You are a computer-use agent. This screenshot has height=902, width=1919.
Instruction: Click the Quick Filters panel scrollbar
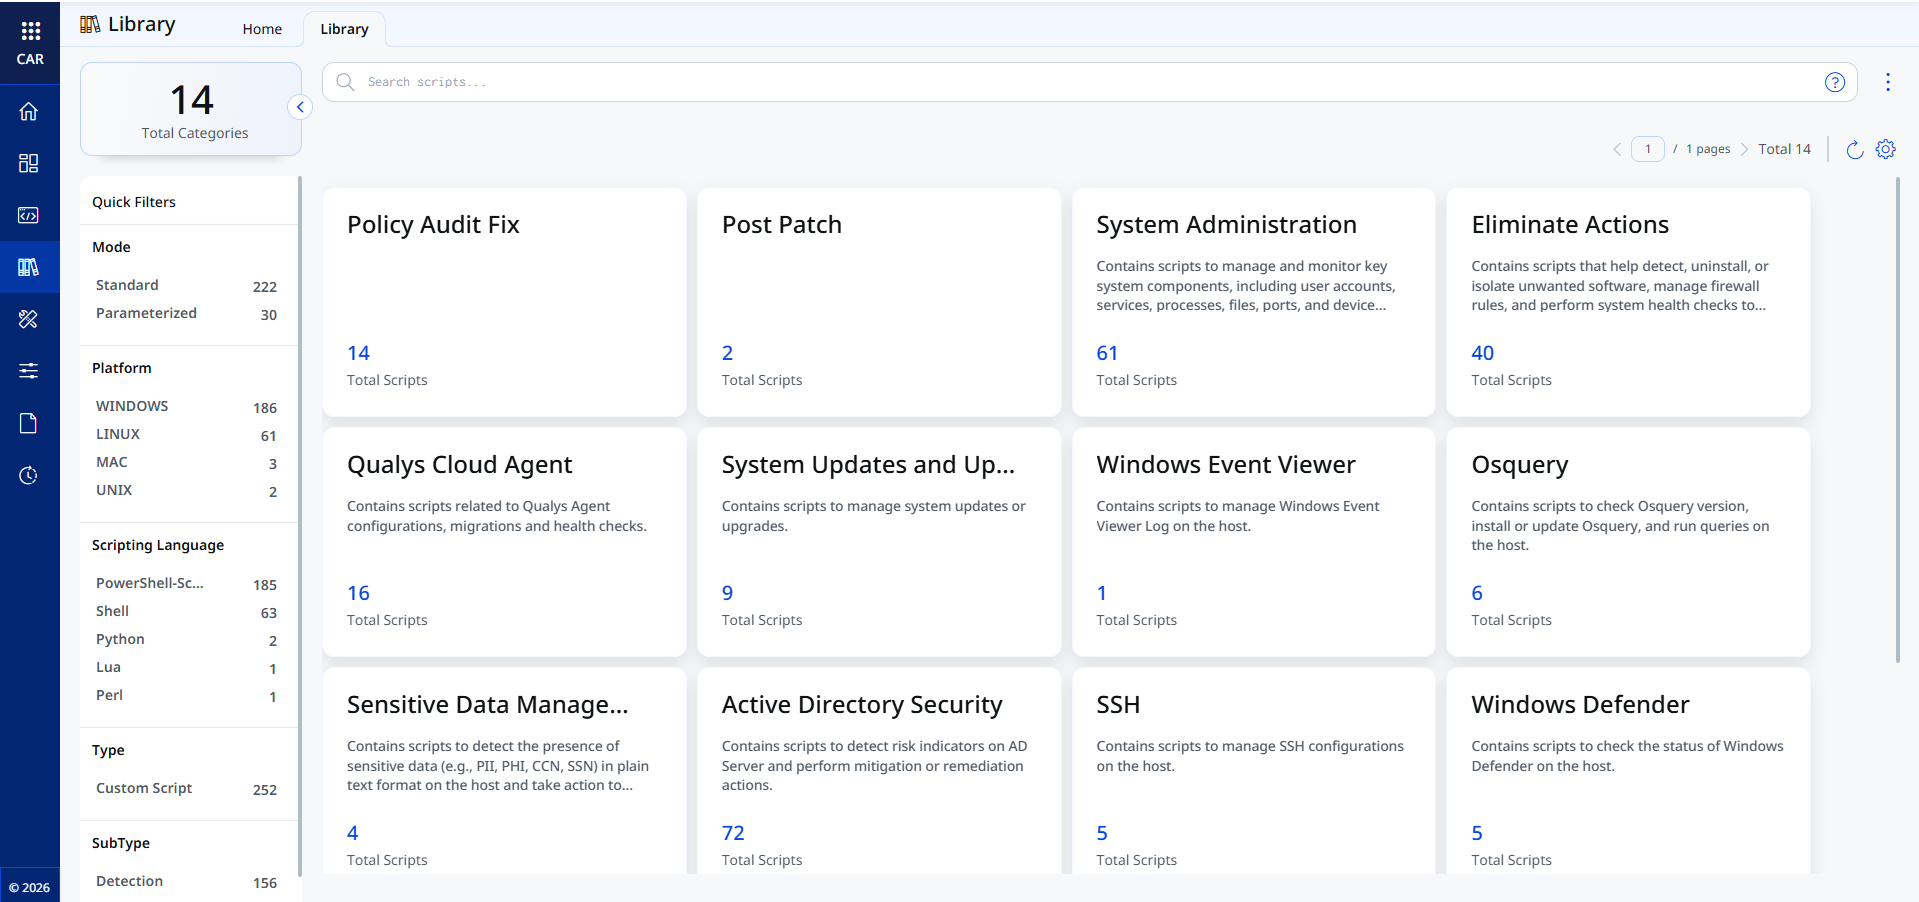point(300,527)
